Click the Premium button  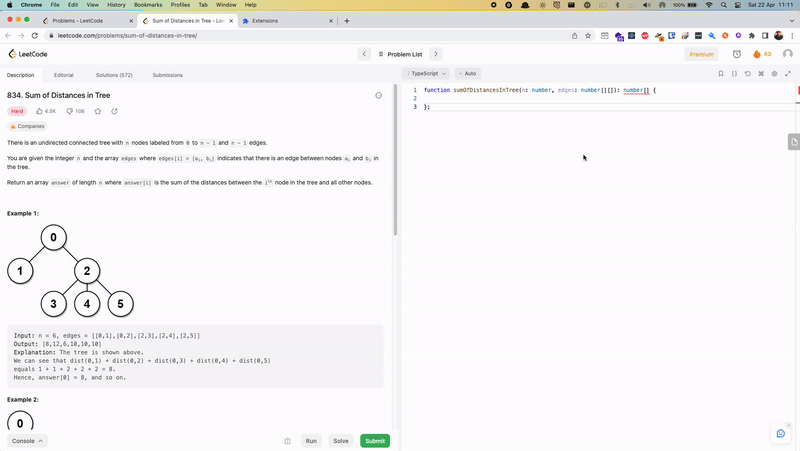coord(702,54)
